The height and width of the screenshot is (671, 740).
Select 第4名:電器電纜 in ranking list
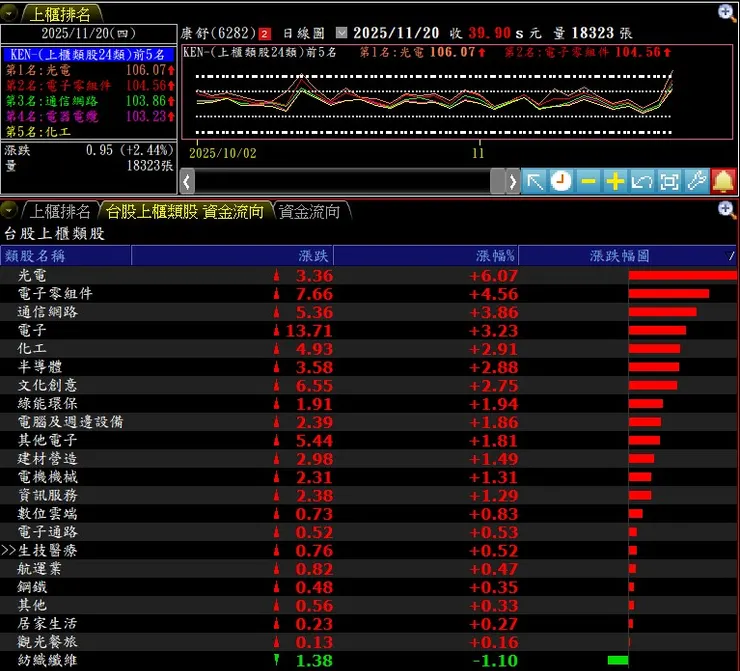(90, 116)
